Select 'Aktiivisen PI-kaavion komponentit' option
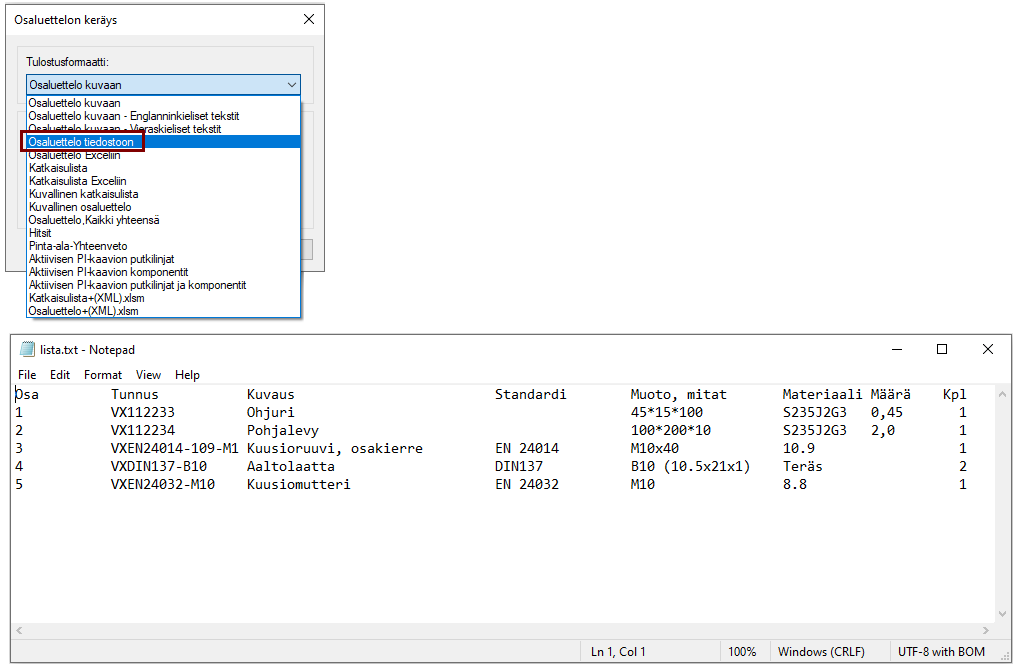The image size is (1015, 665). pyautogui.click(x=109, y=272)
